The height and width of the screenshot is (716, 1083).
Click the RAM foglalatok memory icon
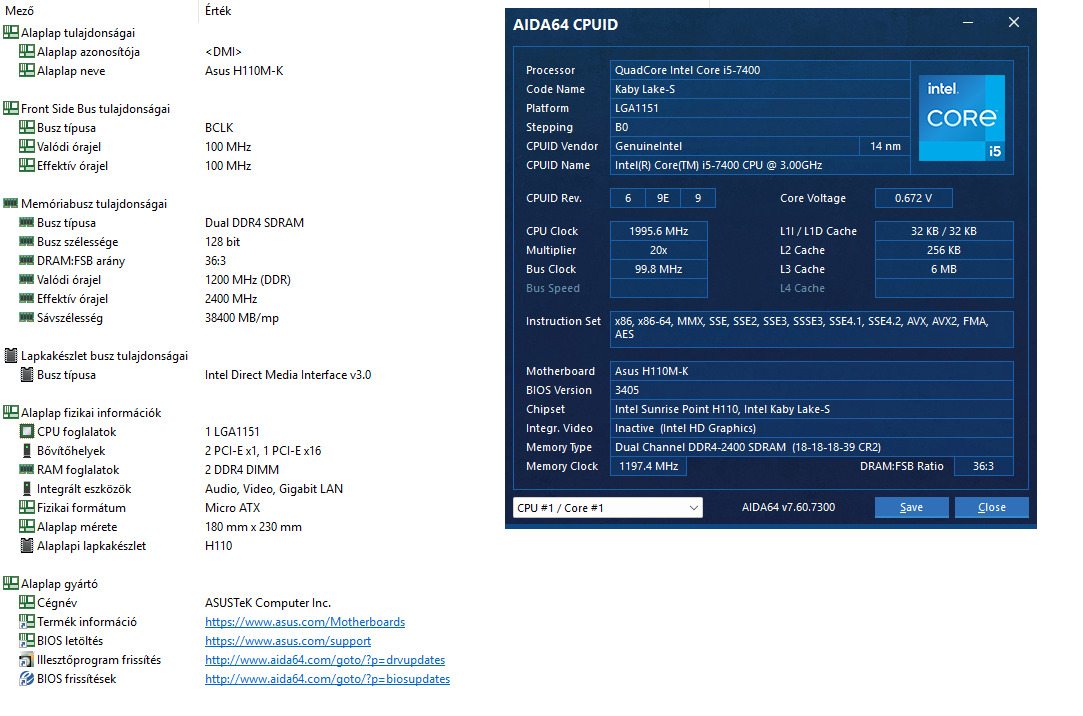point(27,469)
